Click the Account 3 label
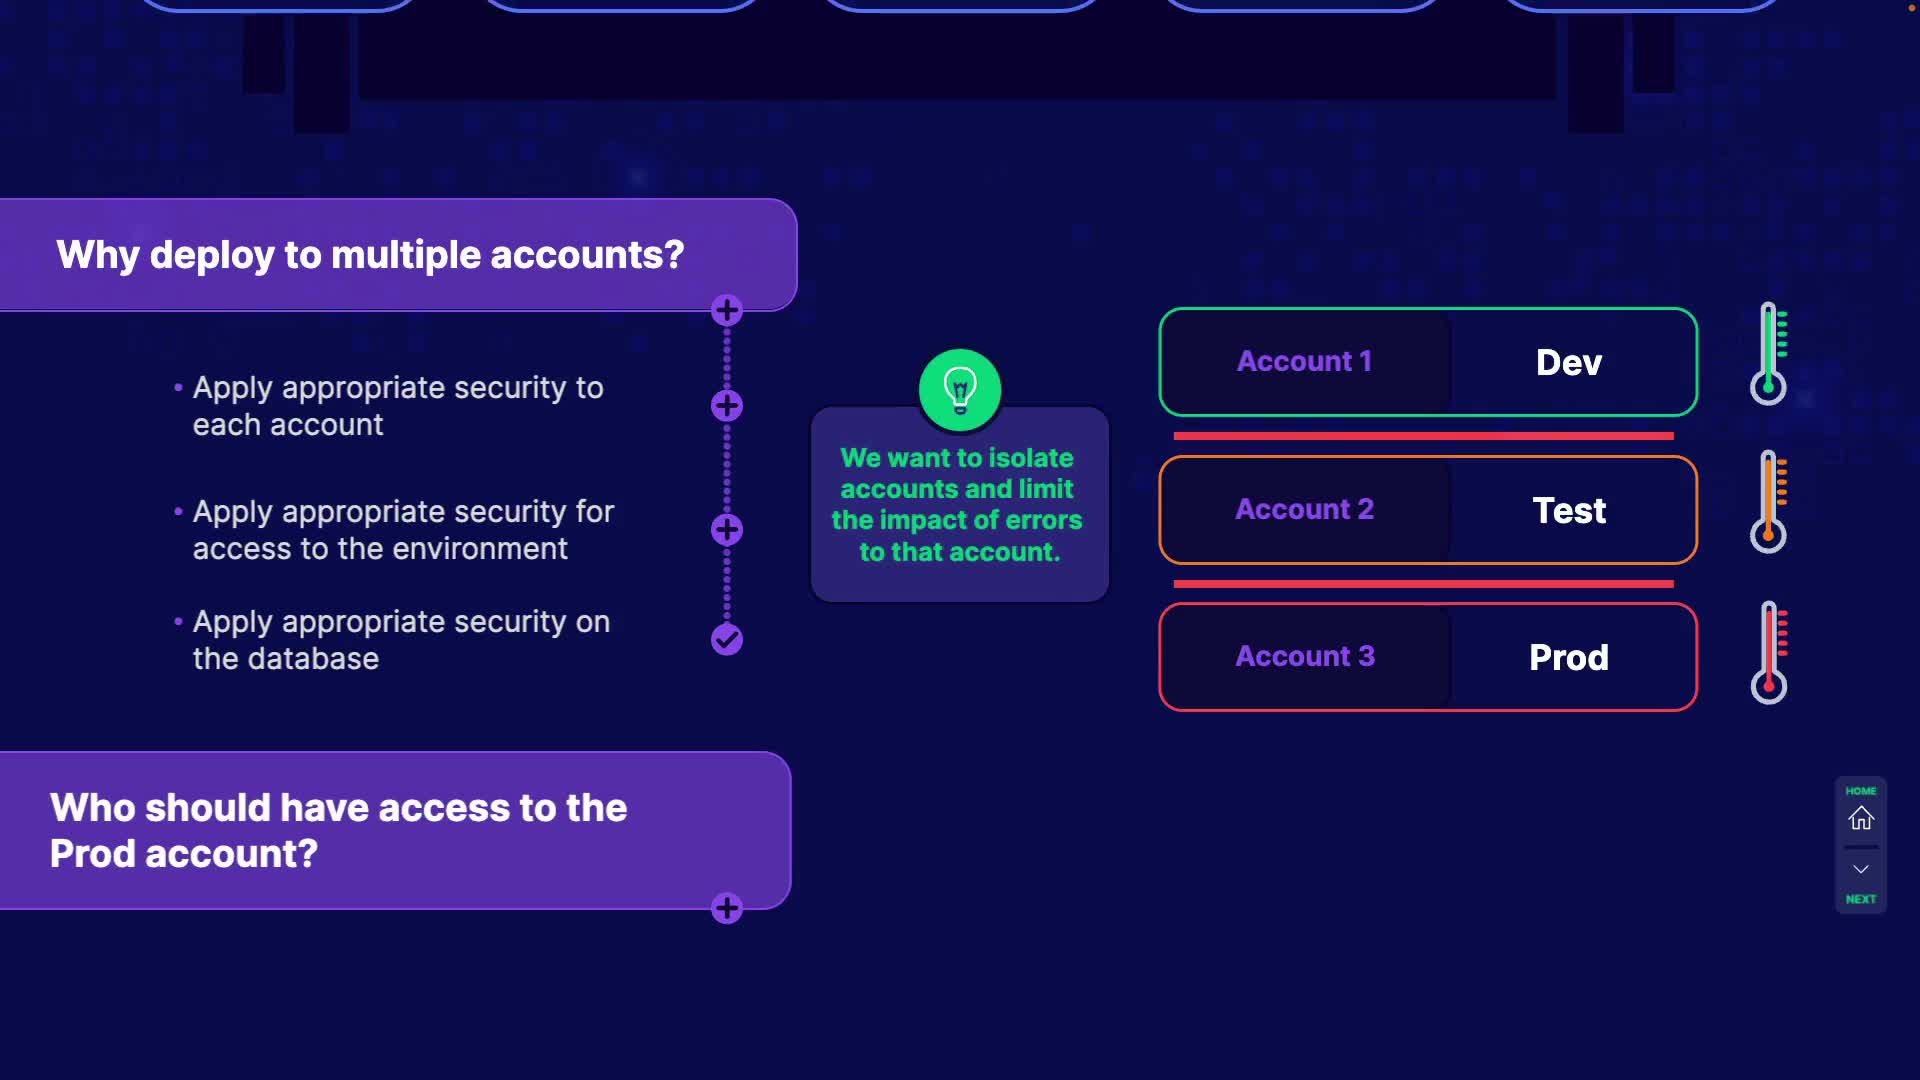The image size is (1920, 1080). (1304, 656)
